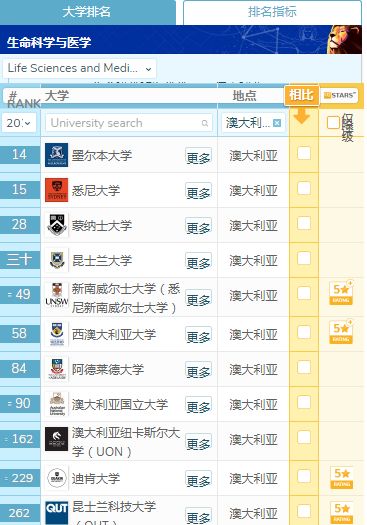Image resolution: width=367 pixels, height=525 pixels.
Task: Click the 澳大利亚国立大学 logo
Action: [57, 404]
